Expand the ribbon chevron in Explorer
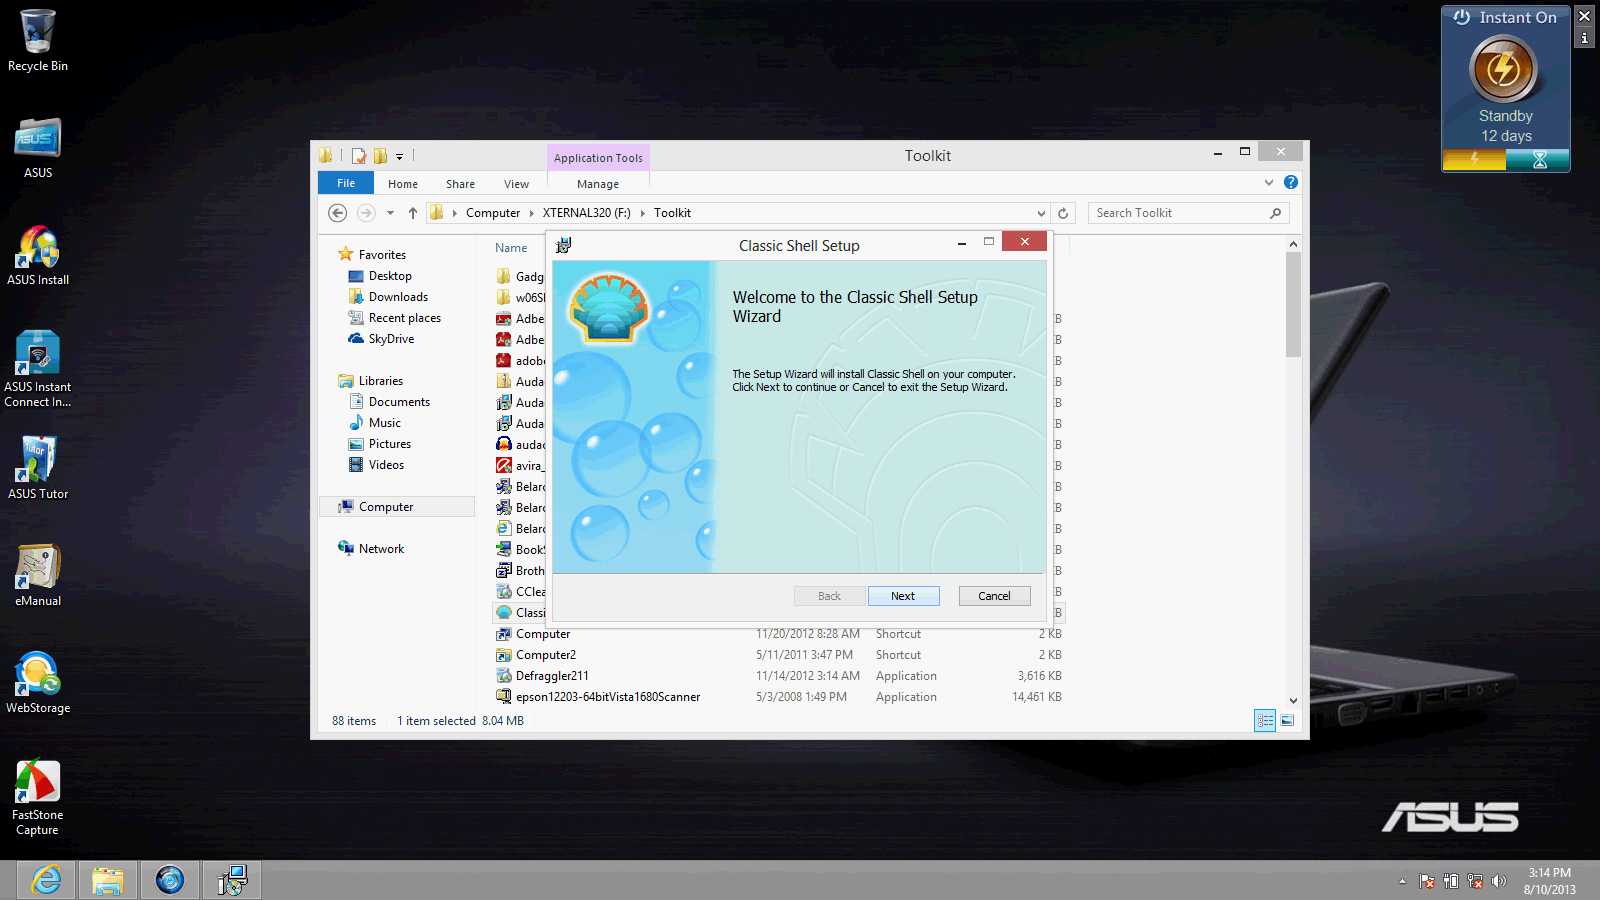Screen dimensions: 1600x900 tap(1269, 182)
